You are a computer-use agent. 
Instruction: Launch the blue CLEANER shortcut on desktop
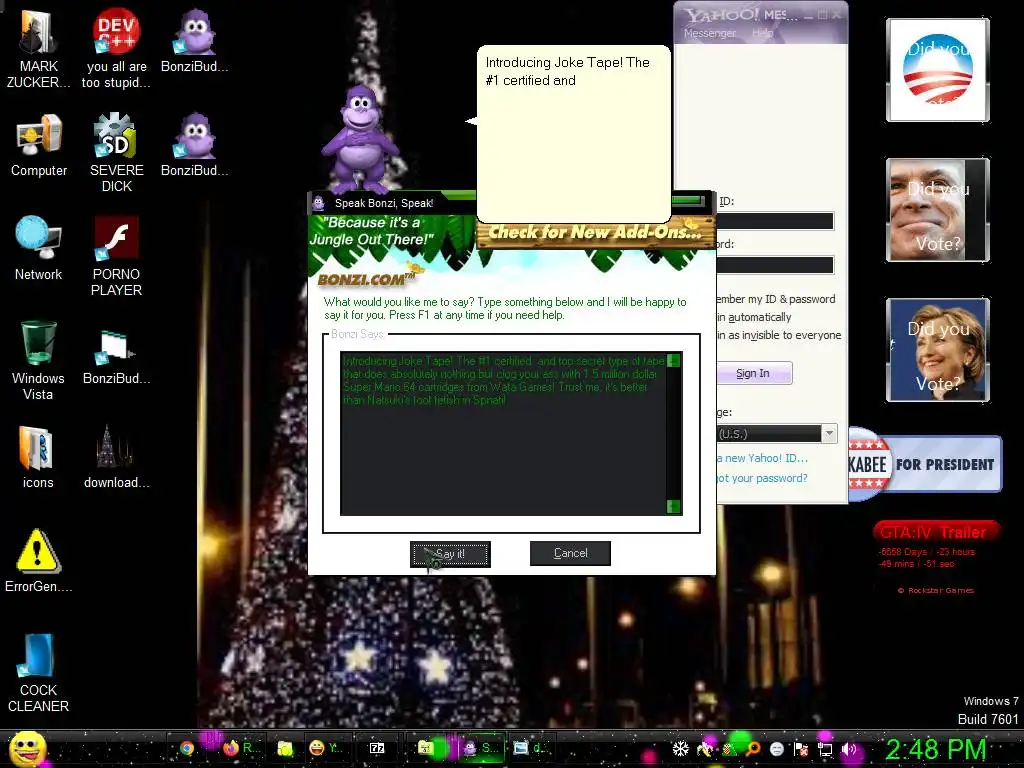[x=38, y=673]
